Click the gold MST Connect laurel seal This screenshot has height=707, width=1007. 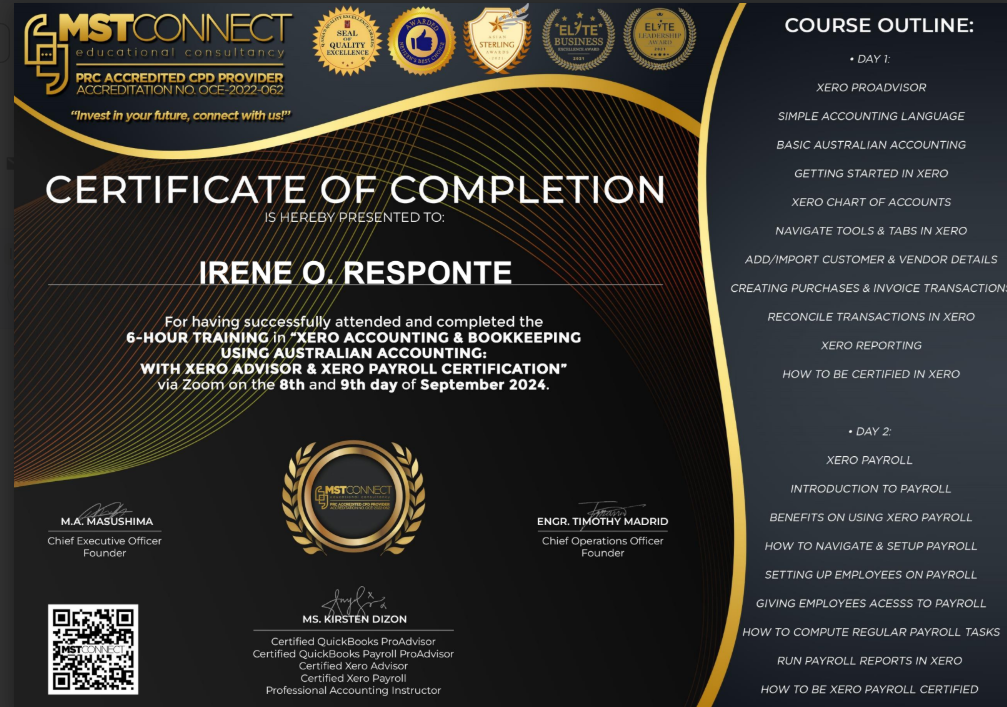click(353, 497)
